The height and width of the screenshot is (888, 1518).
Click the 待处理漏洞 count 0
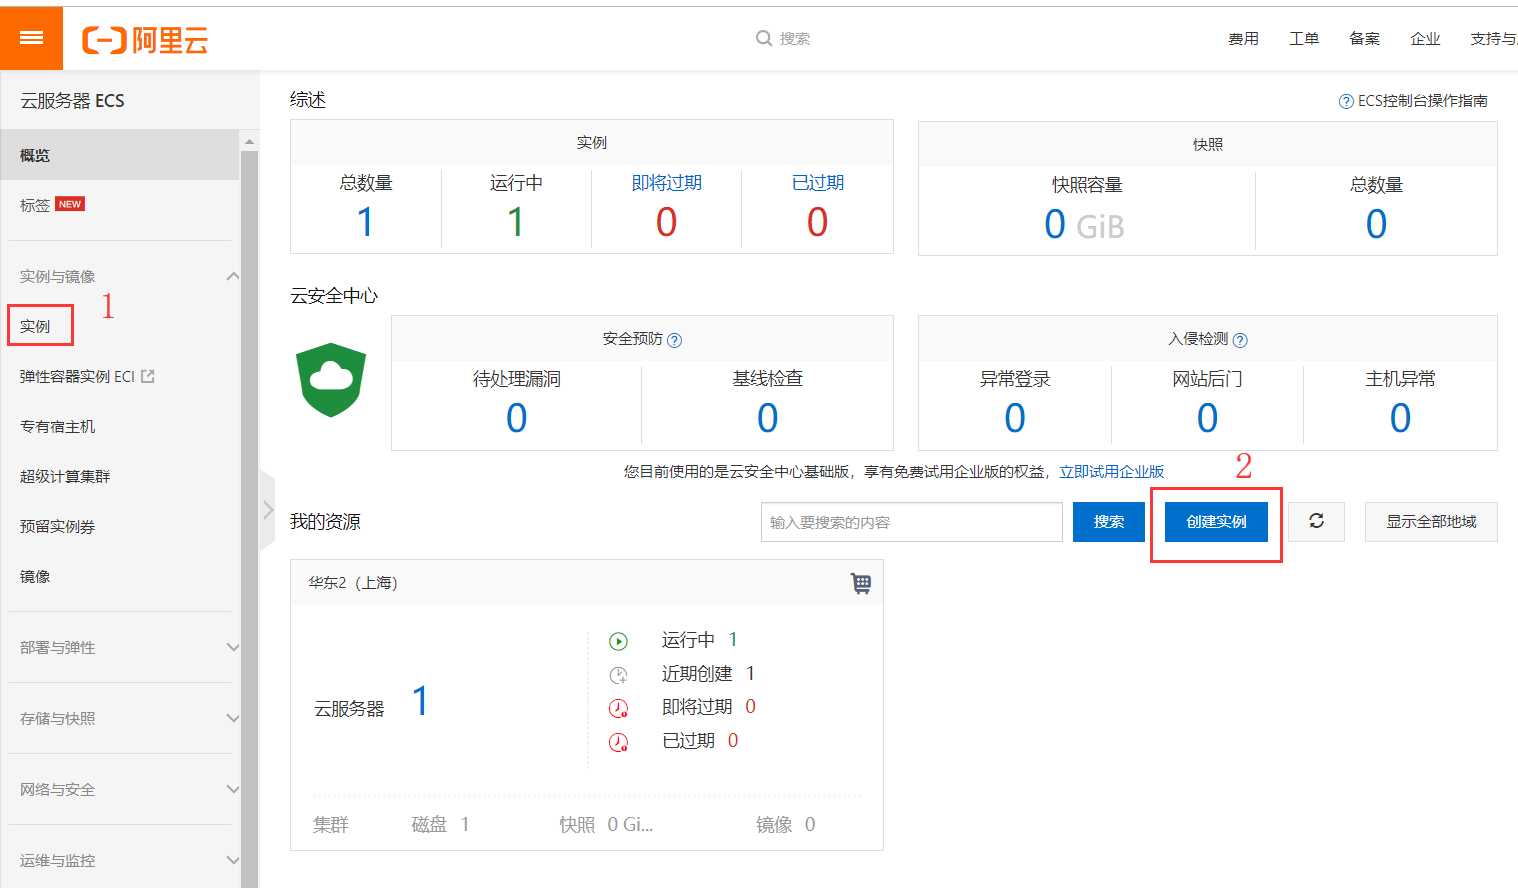(516, 418)
